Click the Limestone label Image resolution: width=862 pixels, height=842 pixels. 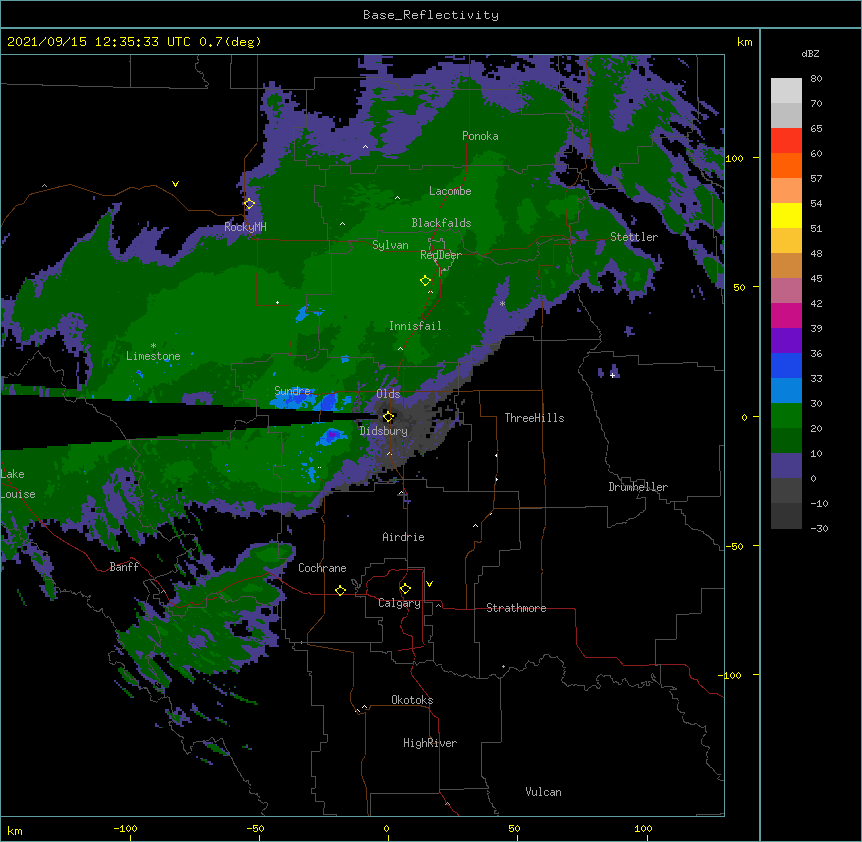[x=153, y=356]
